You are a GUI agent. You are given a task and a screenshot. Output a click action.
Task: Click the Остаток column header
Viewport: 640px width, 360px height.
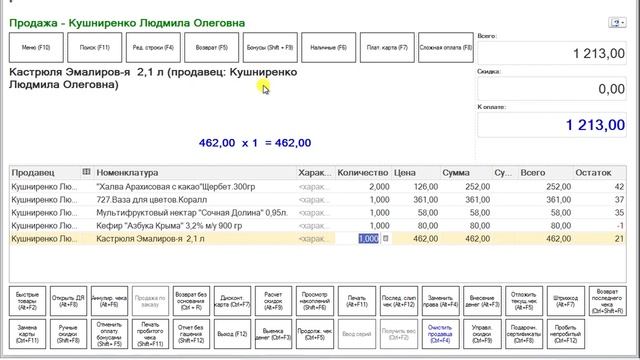[599, 172]
